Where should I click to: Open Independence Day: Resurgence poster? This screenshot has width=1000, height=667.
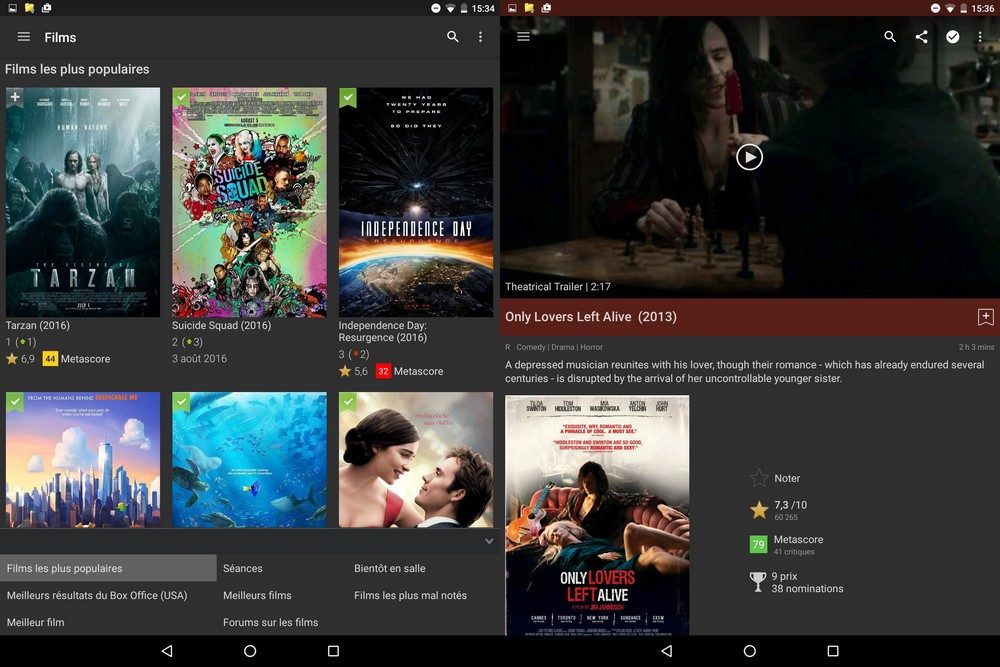point(416,202)
